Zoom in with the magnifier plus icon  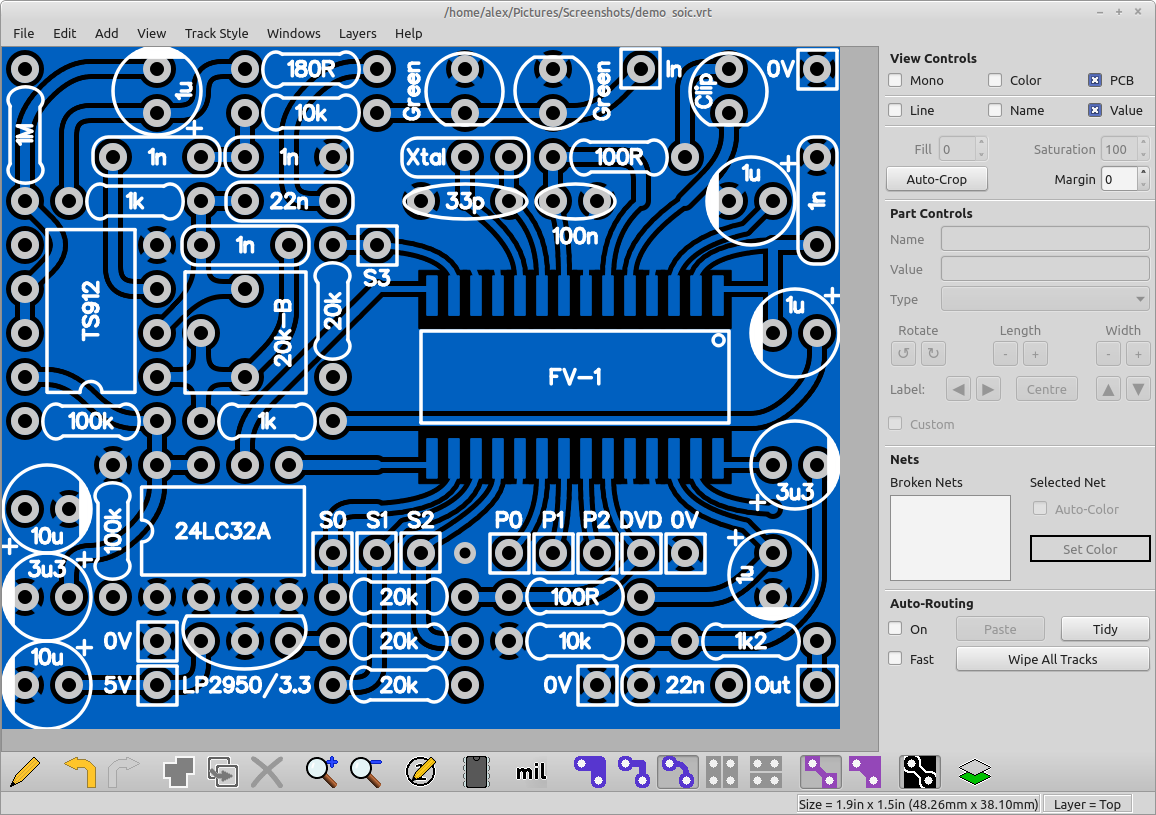(322, 771)
